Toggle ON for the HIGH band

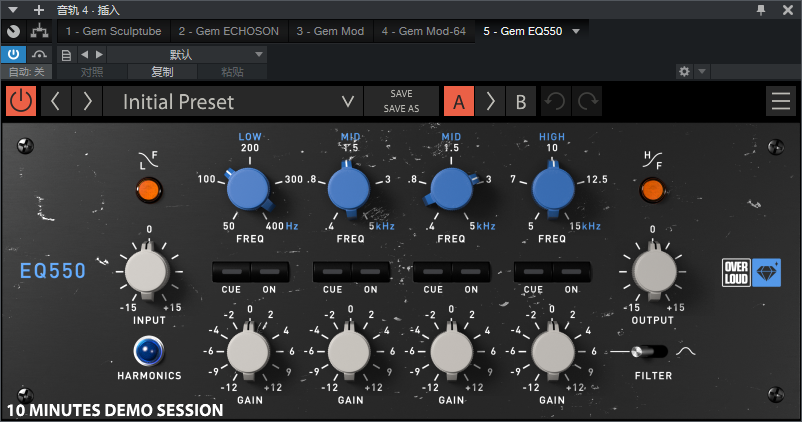(x=571, y=272)
